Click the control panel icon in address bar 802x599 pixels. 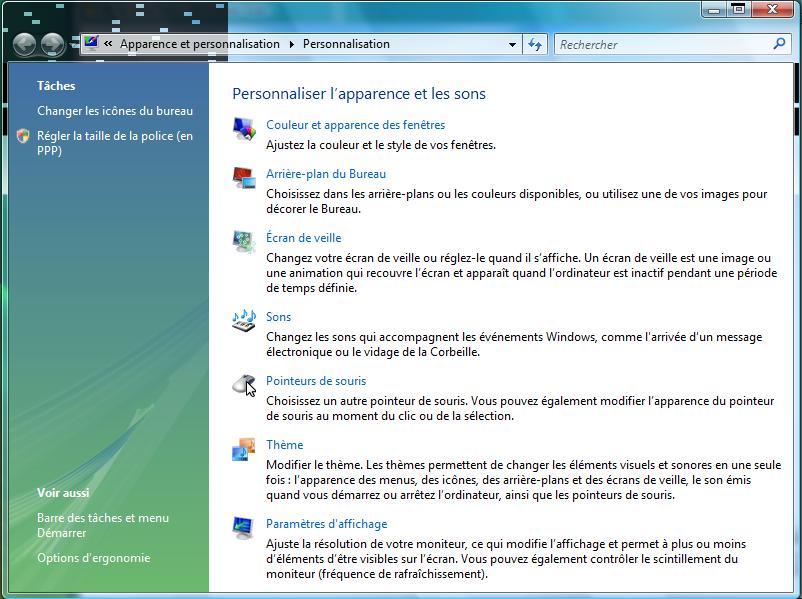coord(91,43)
